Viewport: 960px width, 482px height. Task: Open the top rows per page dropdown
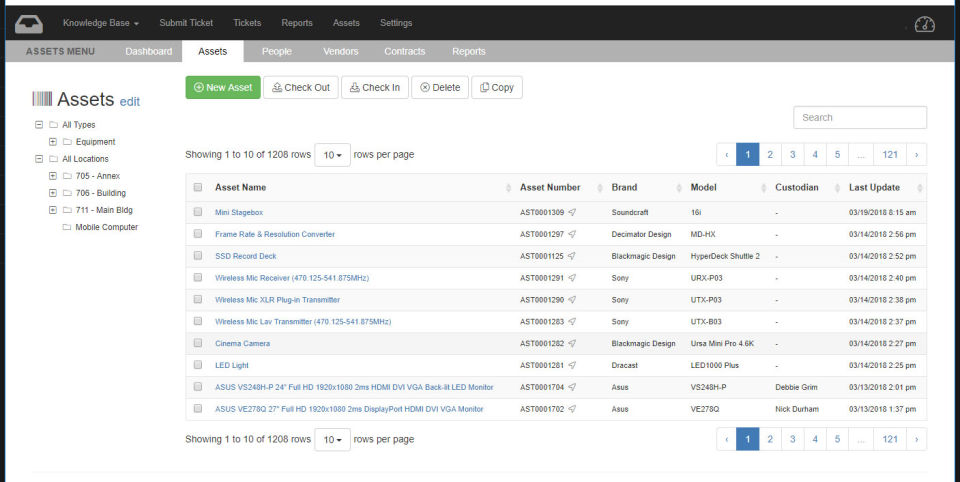[x=332, y=155]
